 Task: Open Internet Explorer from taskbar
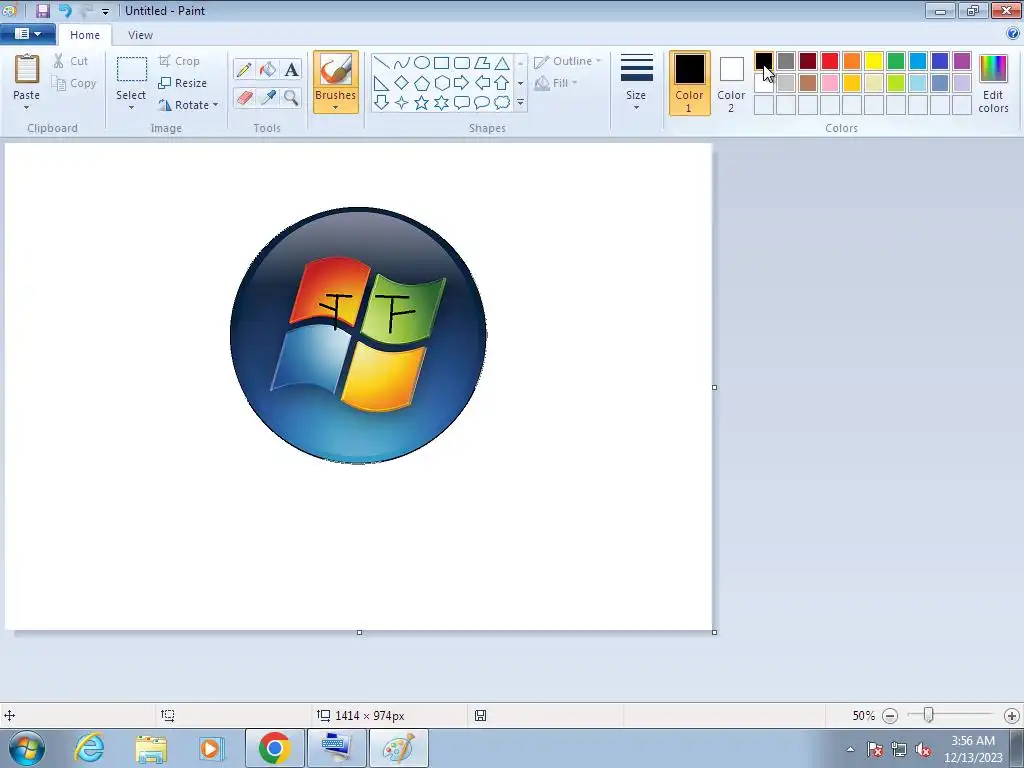tap(89, 748)
